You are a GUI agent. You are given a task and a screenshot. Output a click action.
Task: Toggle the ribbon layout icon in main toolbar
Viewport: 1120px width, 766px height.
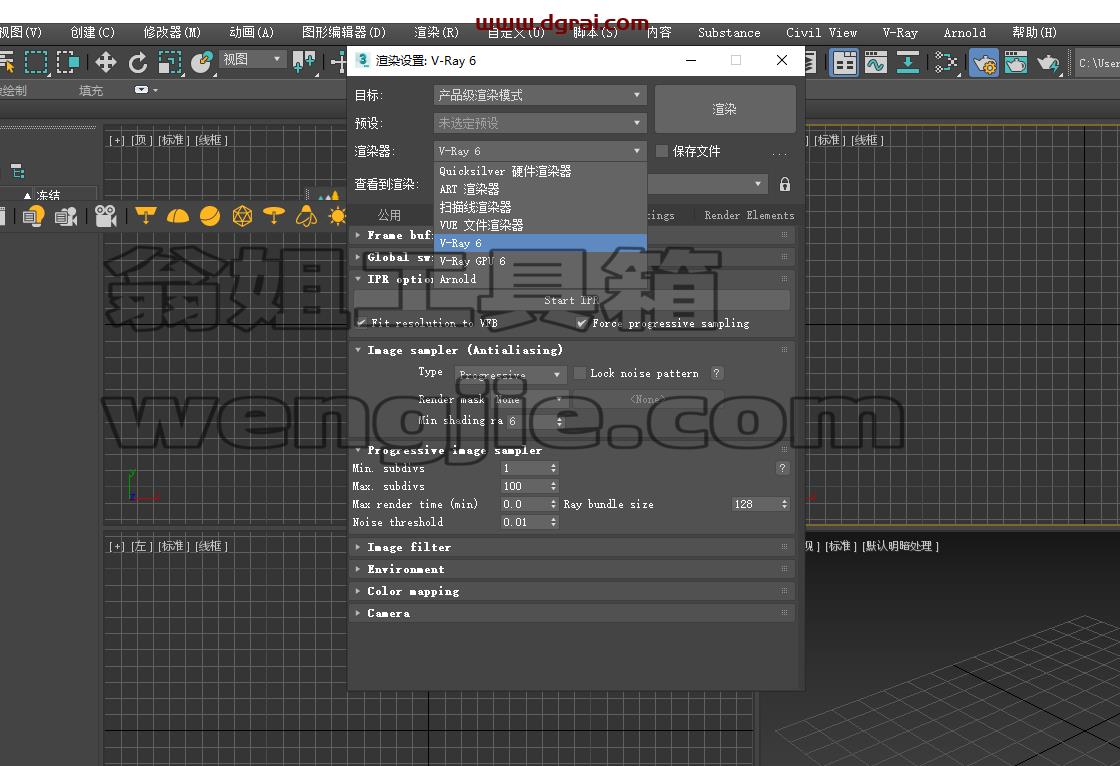pos(844,63)
